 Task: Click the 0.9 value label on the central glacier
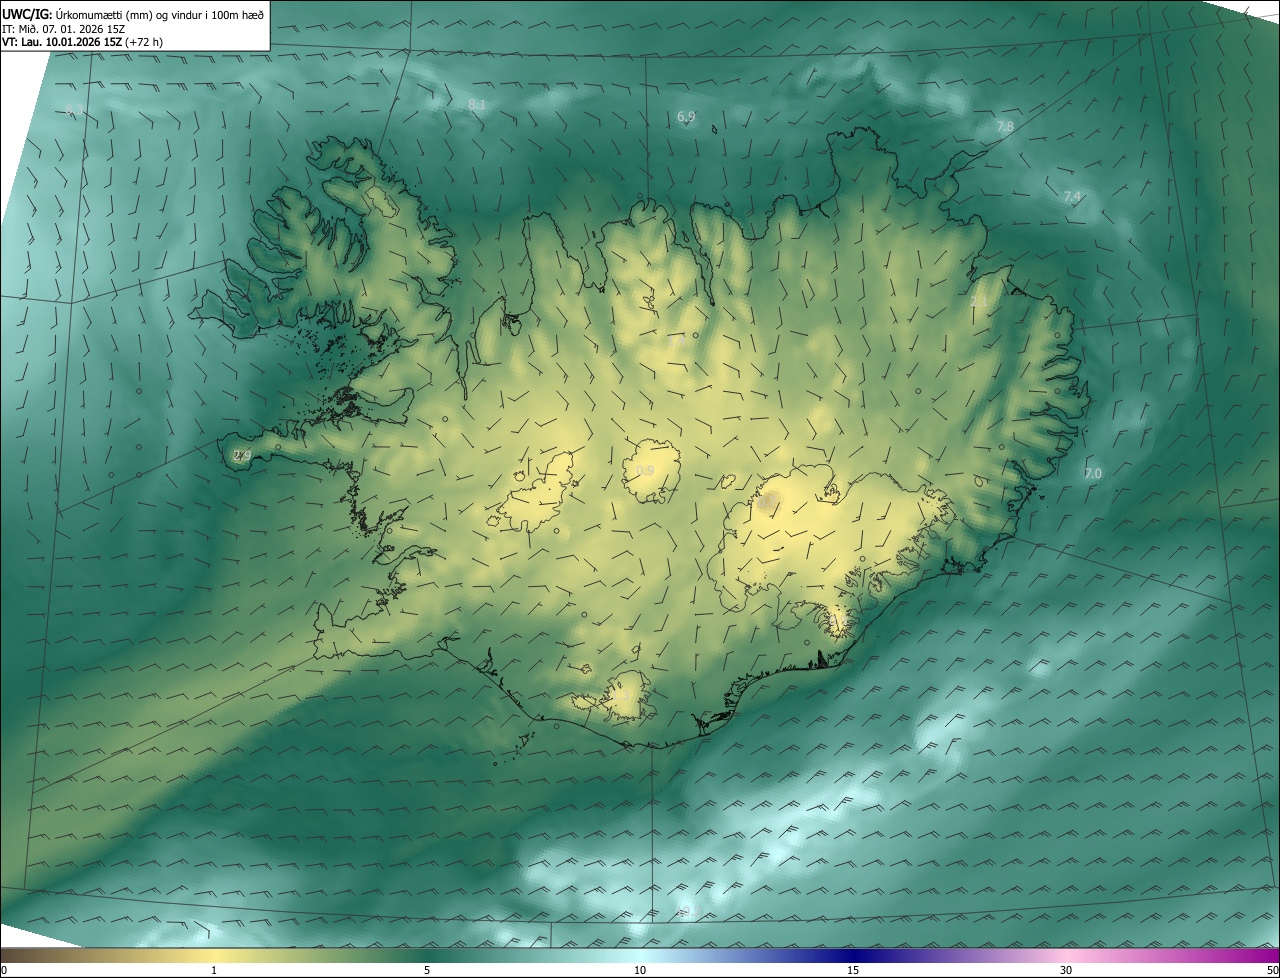tap(645, 470)
